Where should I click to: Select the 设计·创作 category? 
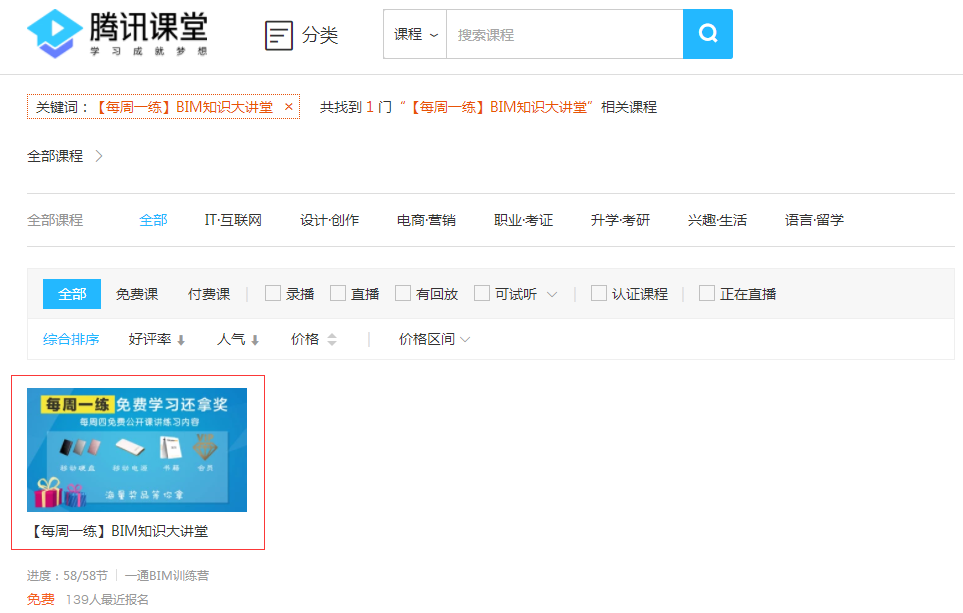click(329, 220)
